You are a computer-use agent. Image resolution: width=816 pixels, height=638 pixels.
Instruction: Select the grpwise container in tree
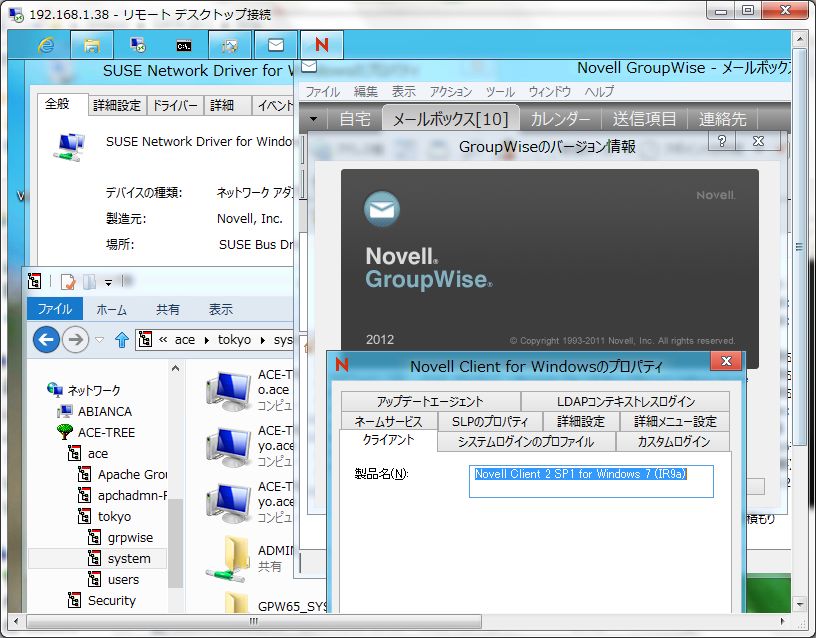pos(120,538)
